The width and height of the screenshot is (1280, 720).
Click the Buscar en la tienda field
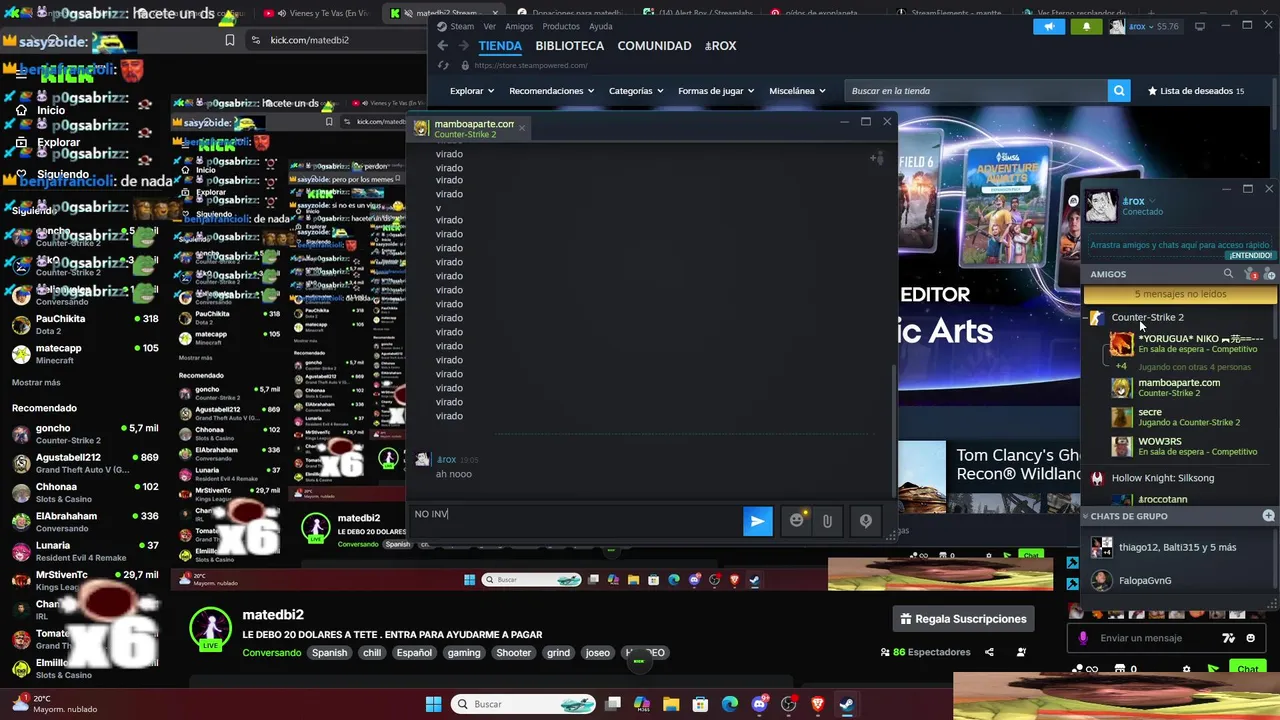pos(976,91)
